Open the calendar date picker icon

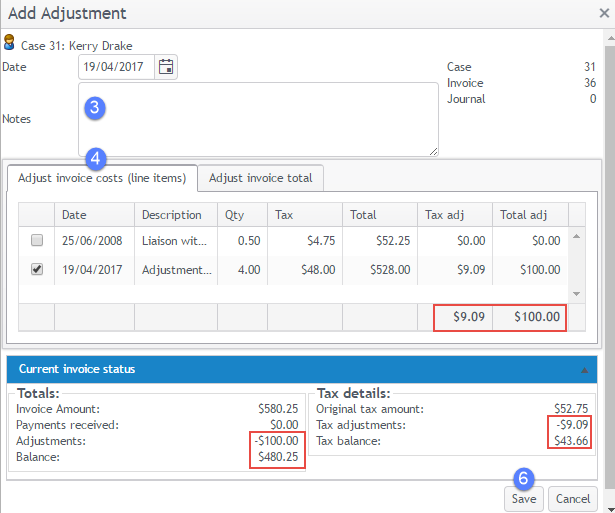[x=166, y=67]
